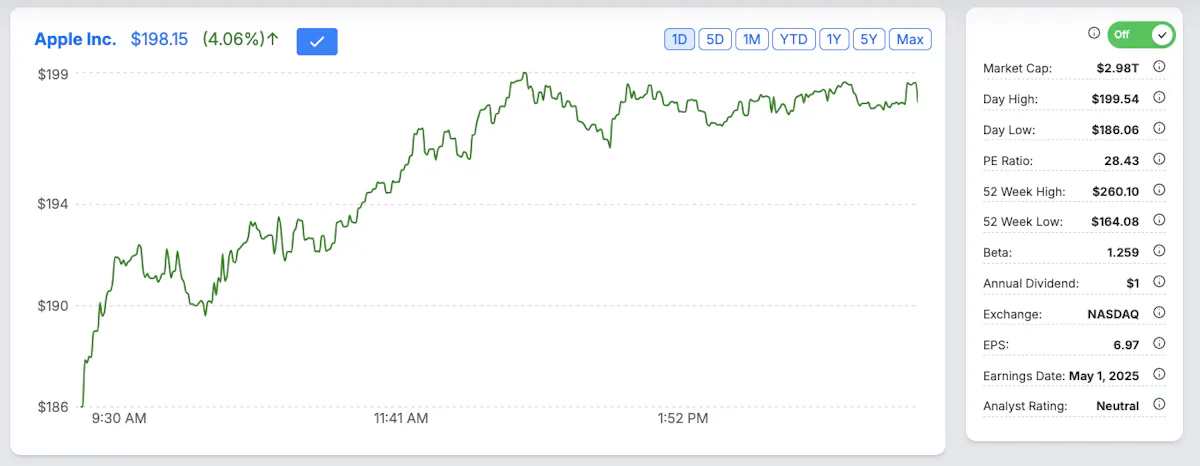This screenshot has height=466, width=1200.
Task: Switch chart to 5D range
Action: pos(715,40)
